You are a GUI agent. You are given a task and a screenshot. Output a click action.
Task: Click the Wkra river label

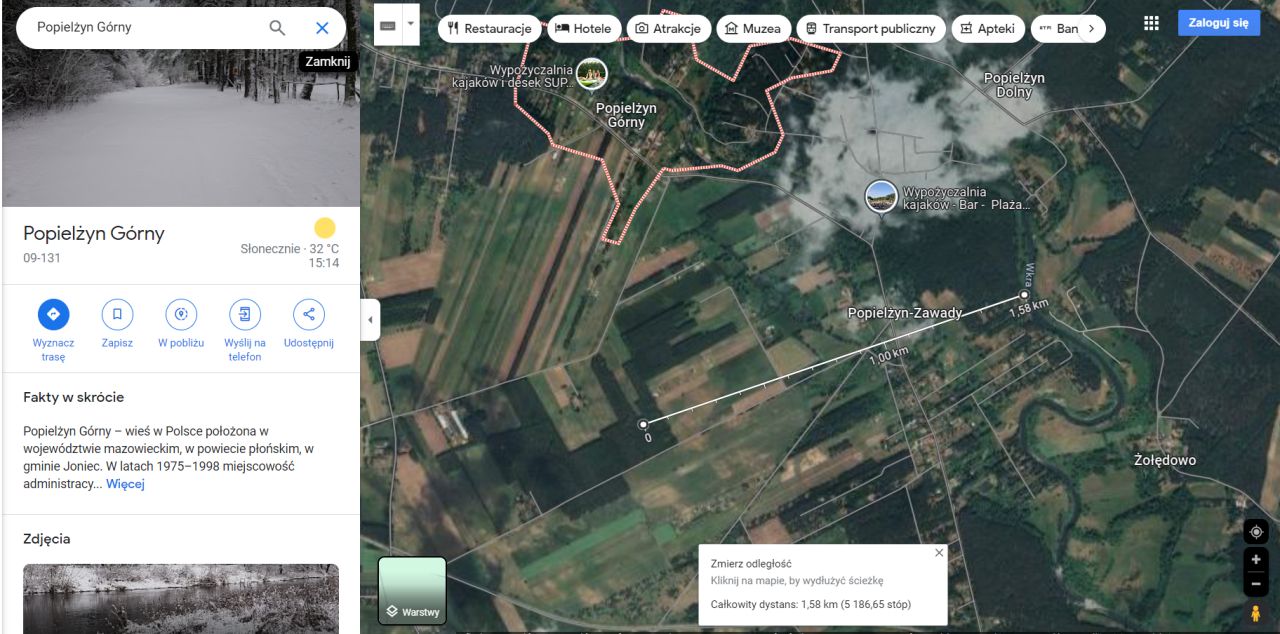(1028, 274)
